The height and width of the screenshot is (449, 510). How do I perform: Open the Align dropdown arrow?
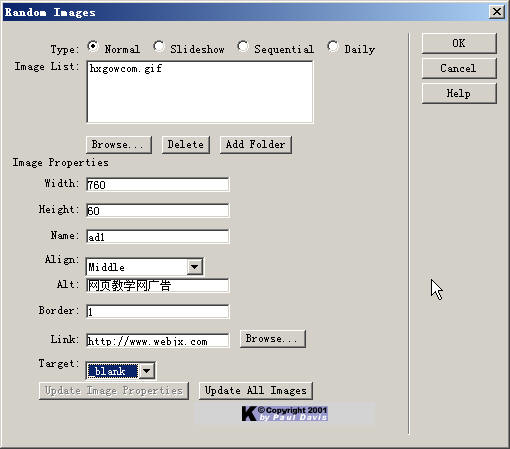tap(194, 267)
